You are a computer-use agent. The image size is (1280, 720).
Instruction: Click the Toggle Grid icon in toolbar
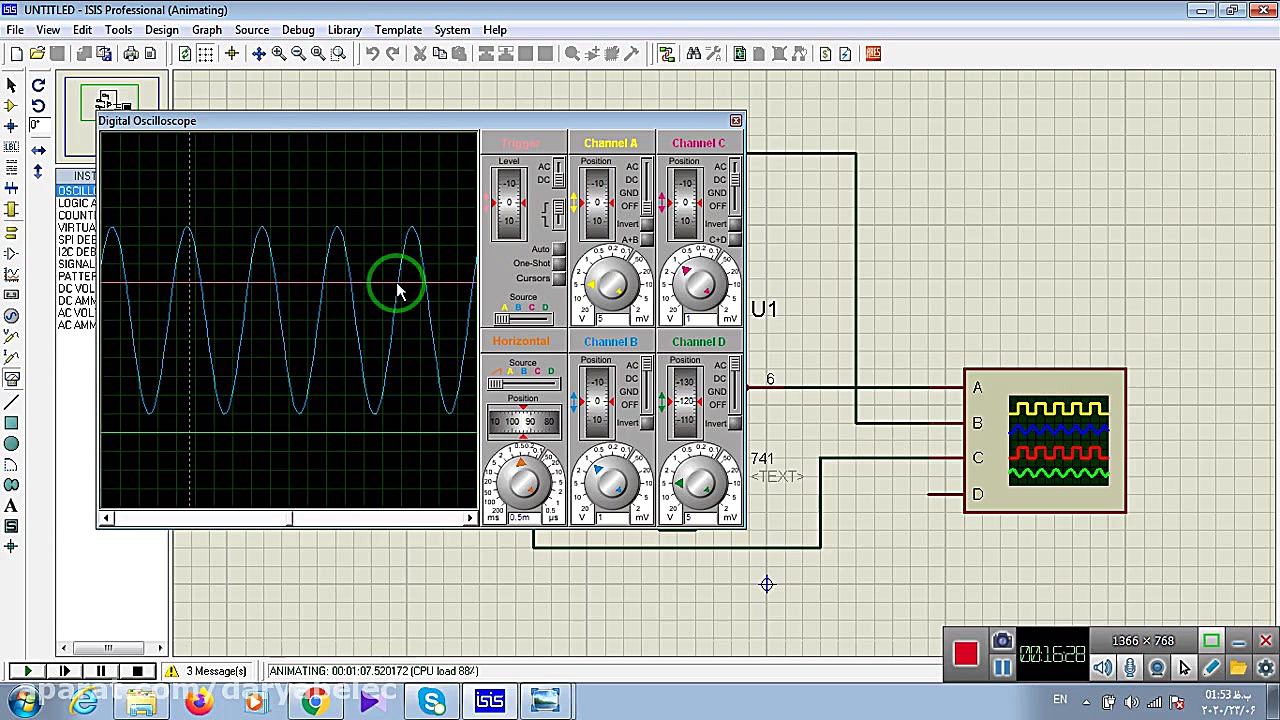pyautogui.click(x=205, y=54)
